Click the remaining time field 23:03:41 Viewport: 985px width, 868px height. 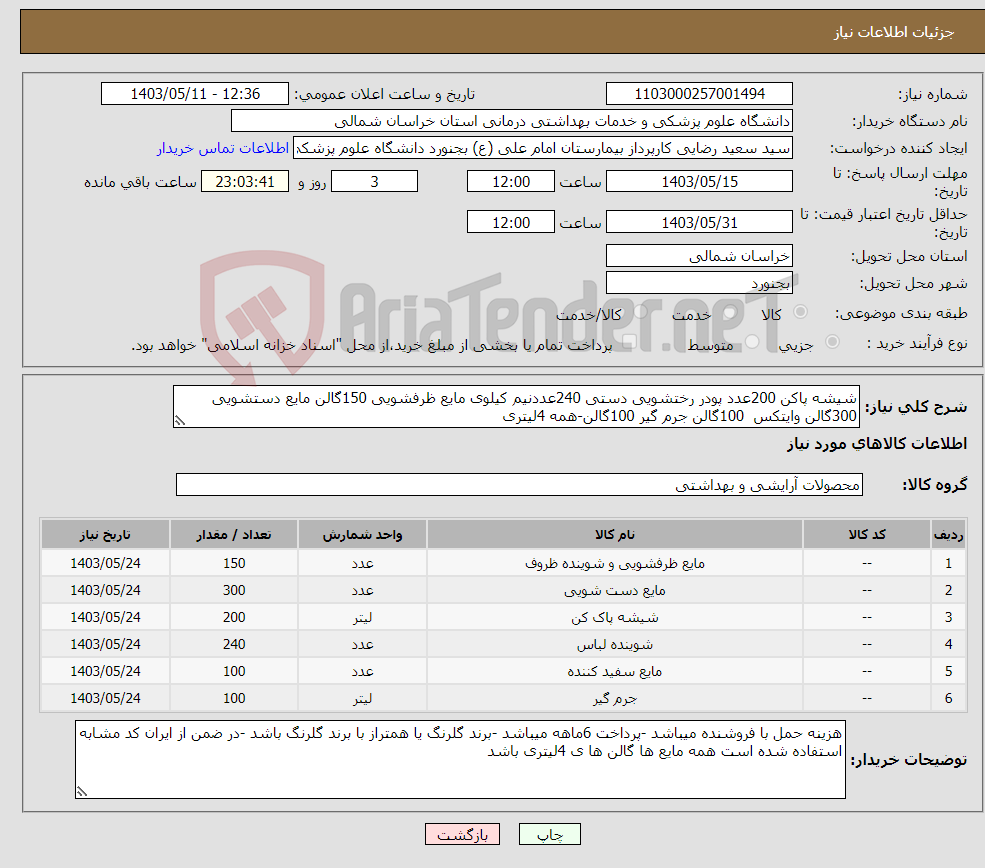coord(245,182)
